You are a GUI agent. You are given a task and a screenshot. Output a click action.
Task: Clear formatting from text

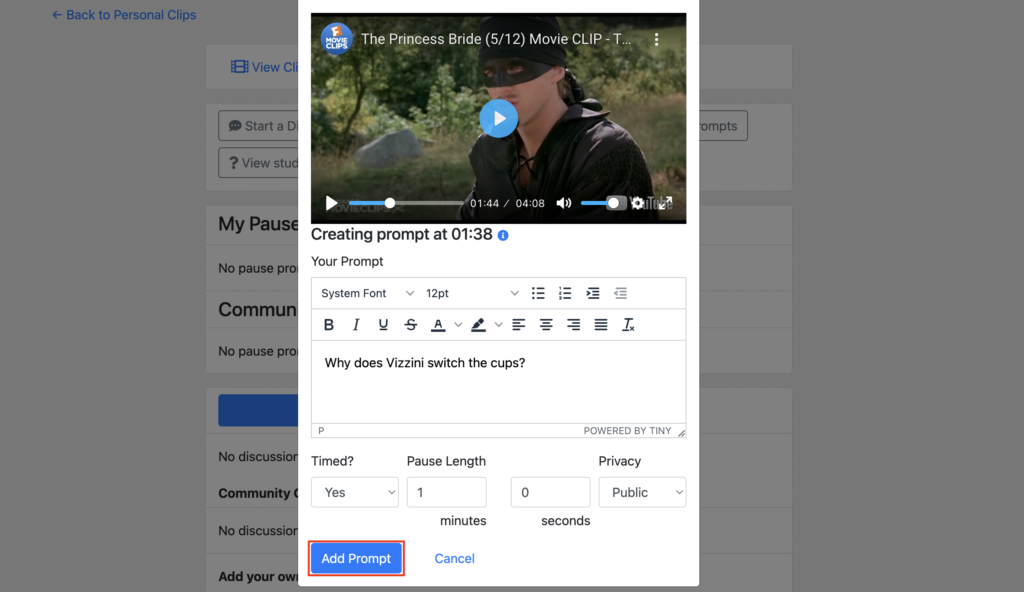click(x=628, y=325)
